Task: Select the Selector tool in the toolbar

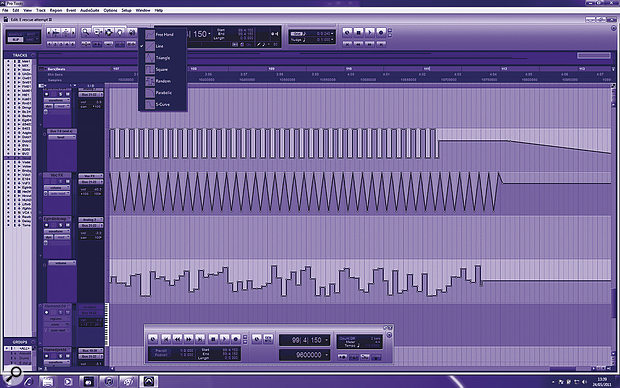Action: [108, 32]
